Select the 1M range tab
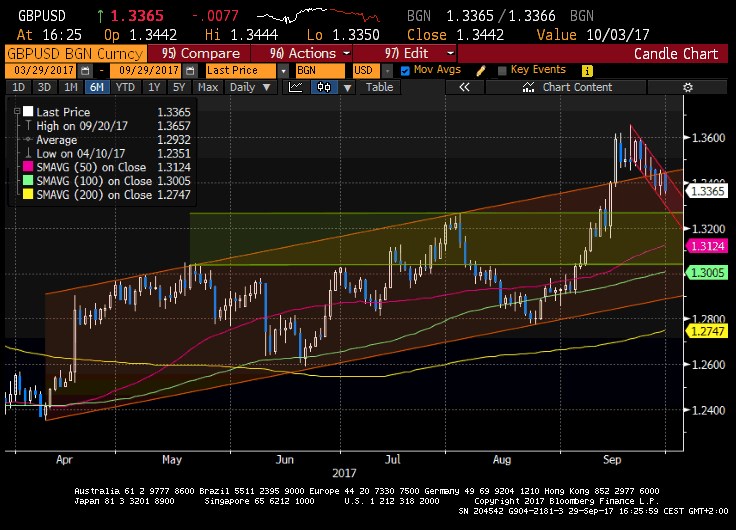 [x=70, y=87]
